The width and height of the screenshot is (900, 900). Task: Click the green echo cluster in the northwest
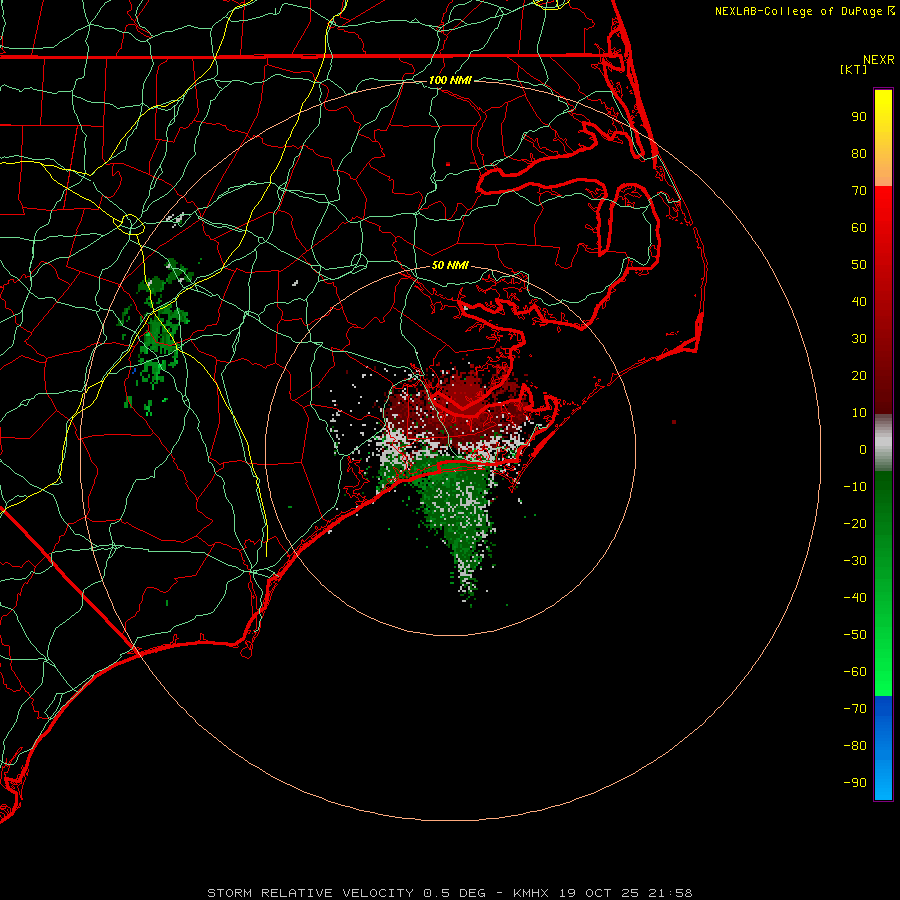pos(156,336)
